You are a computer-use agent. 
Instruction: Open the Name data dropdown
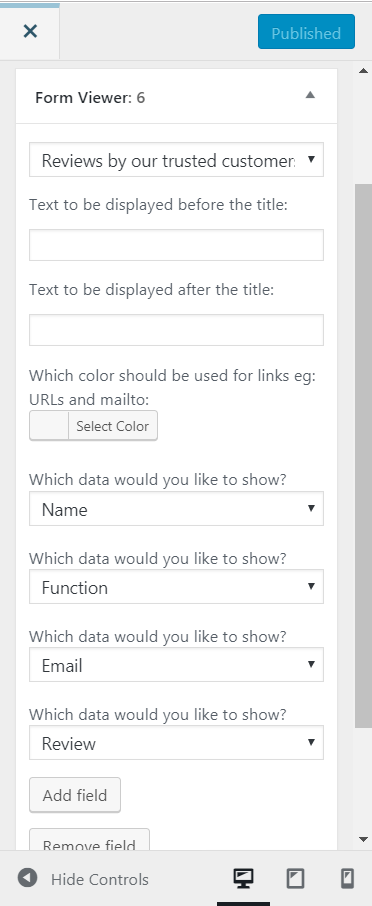[176, 509]
